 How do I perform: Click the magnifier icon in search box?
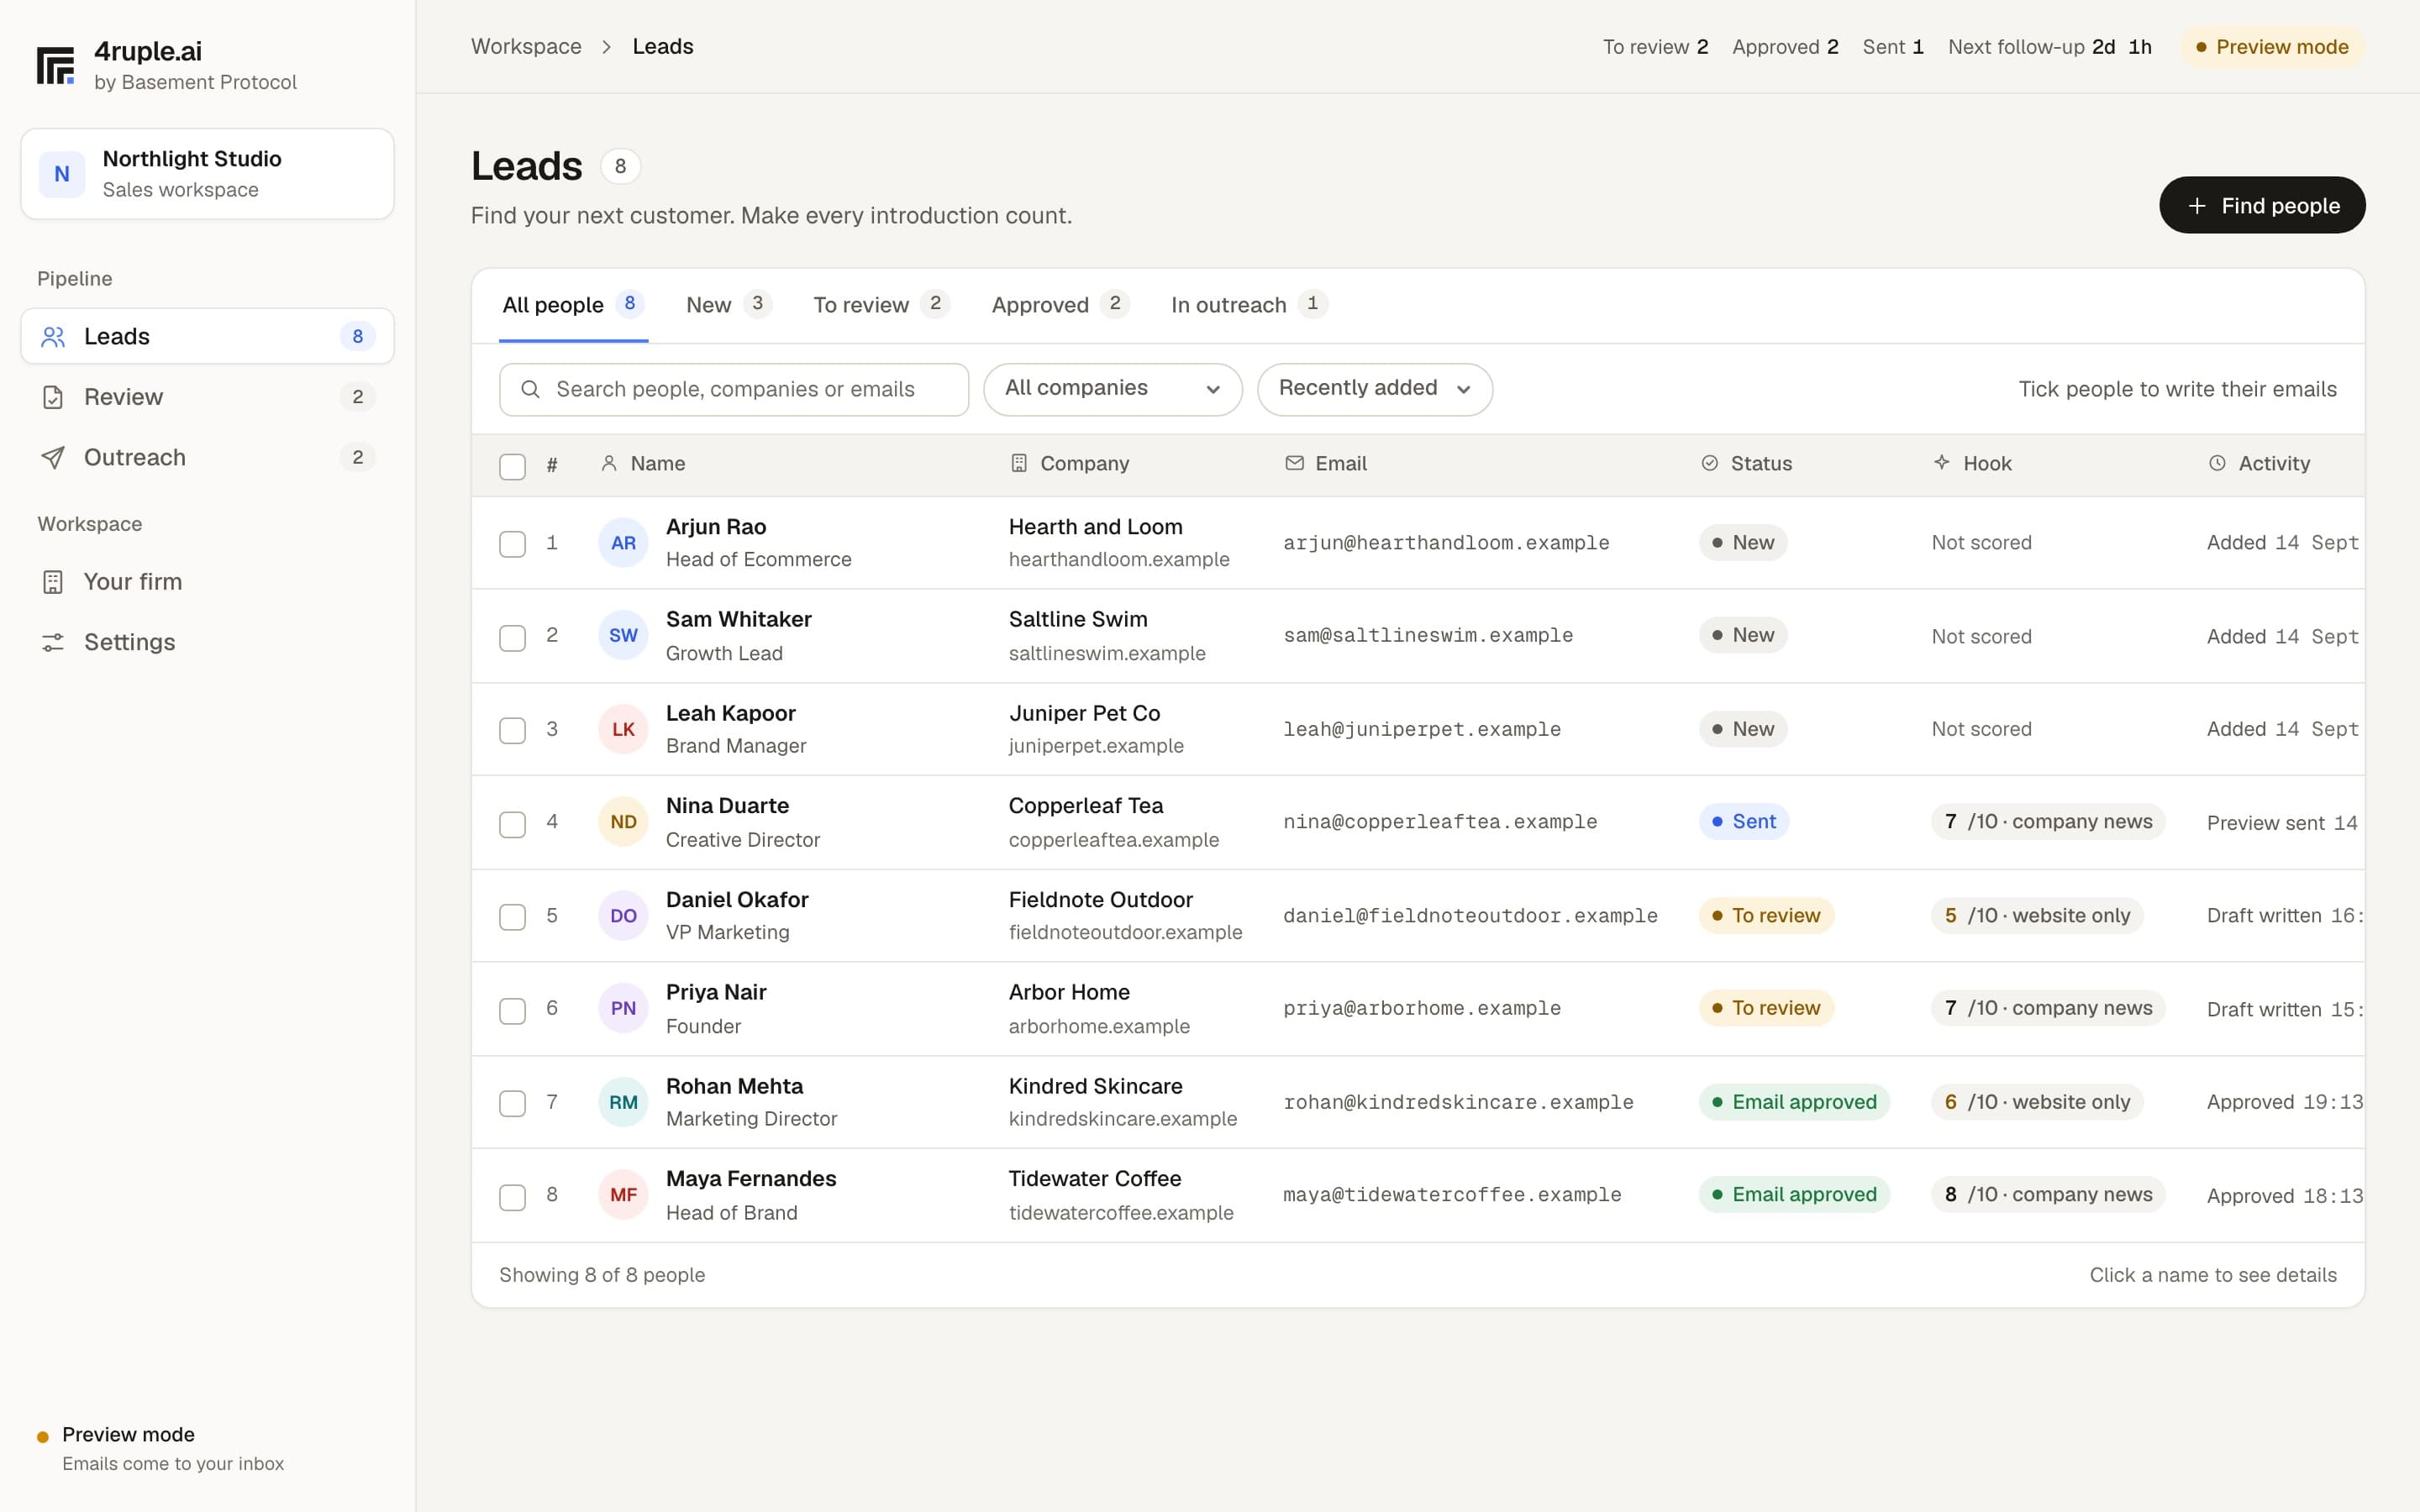coord(531,389)
